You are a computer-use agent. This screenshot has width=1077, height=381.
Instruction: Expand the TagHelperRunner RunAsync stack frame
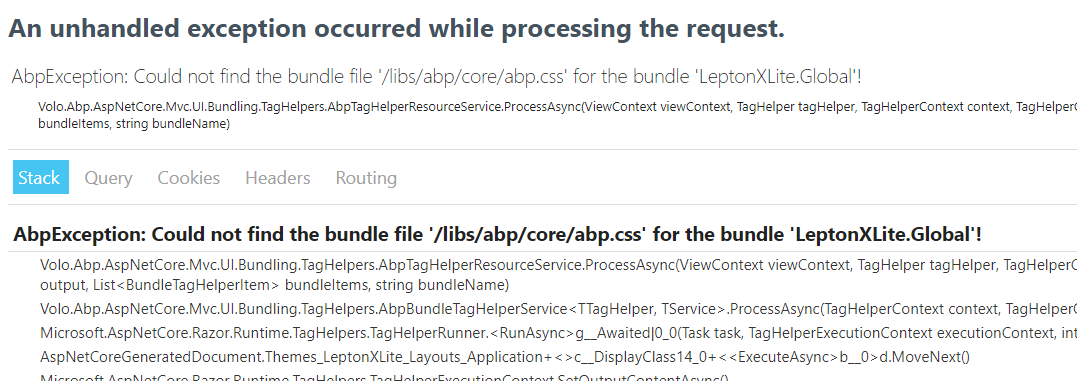coord(558,334)
